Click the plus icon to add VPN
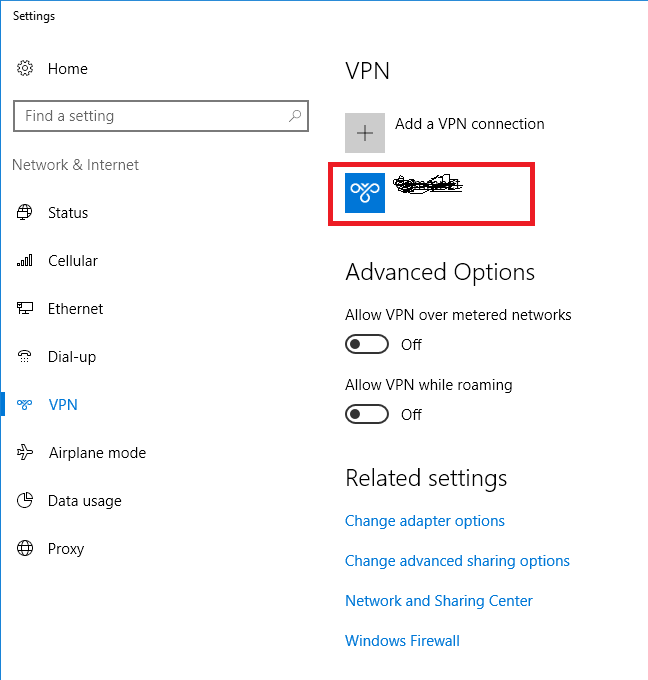 (365, 132)
